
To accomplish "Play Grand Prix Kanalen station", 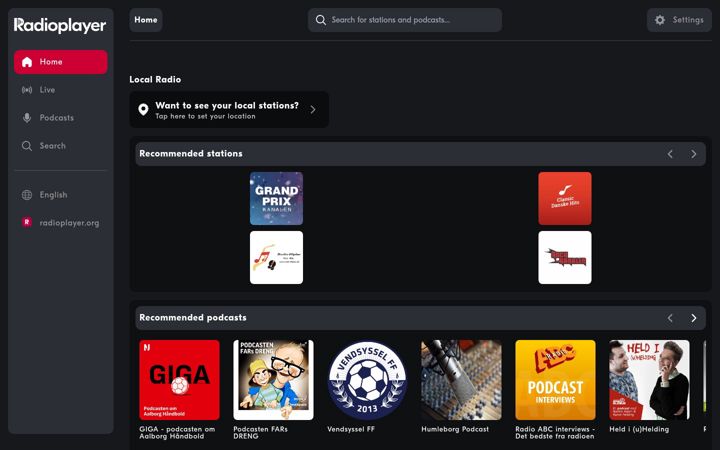I will (276, 198).
